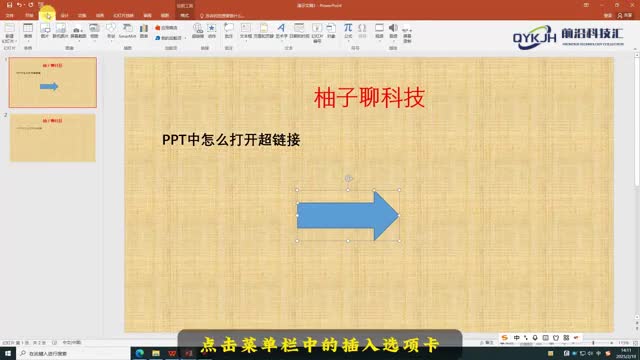
Task: Switch to the Review tab
Action: click(147, 16)
